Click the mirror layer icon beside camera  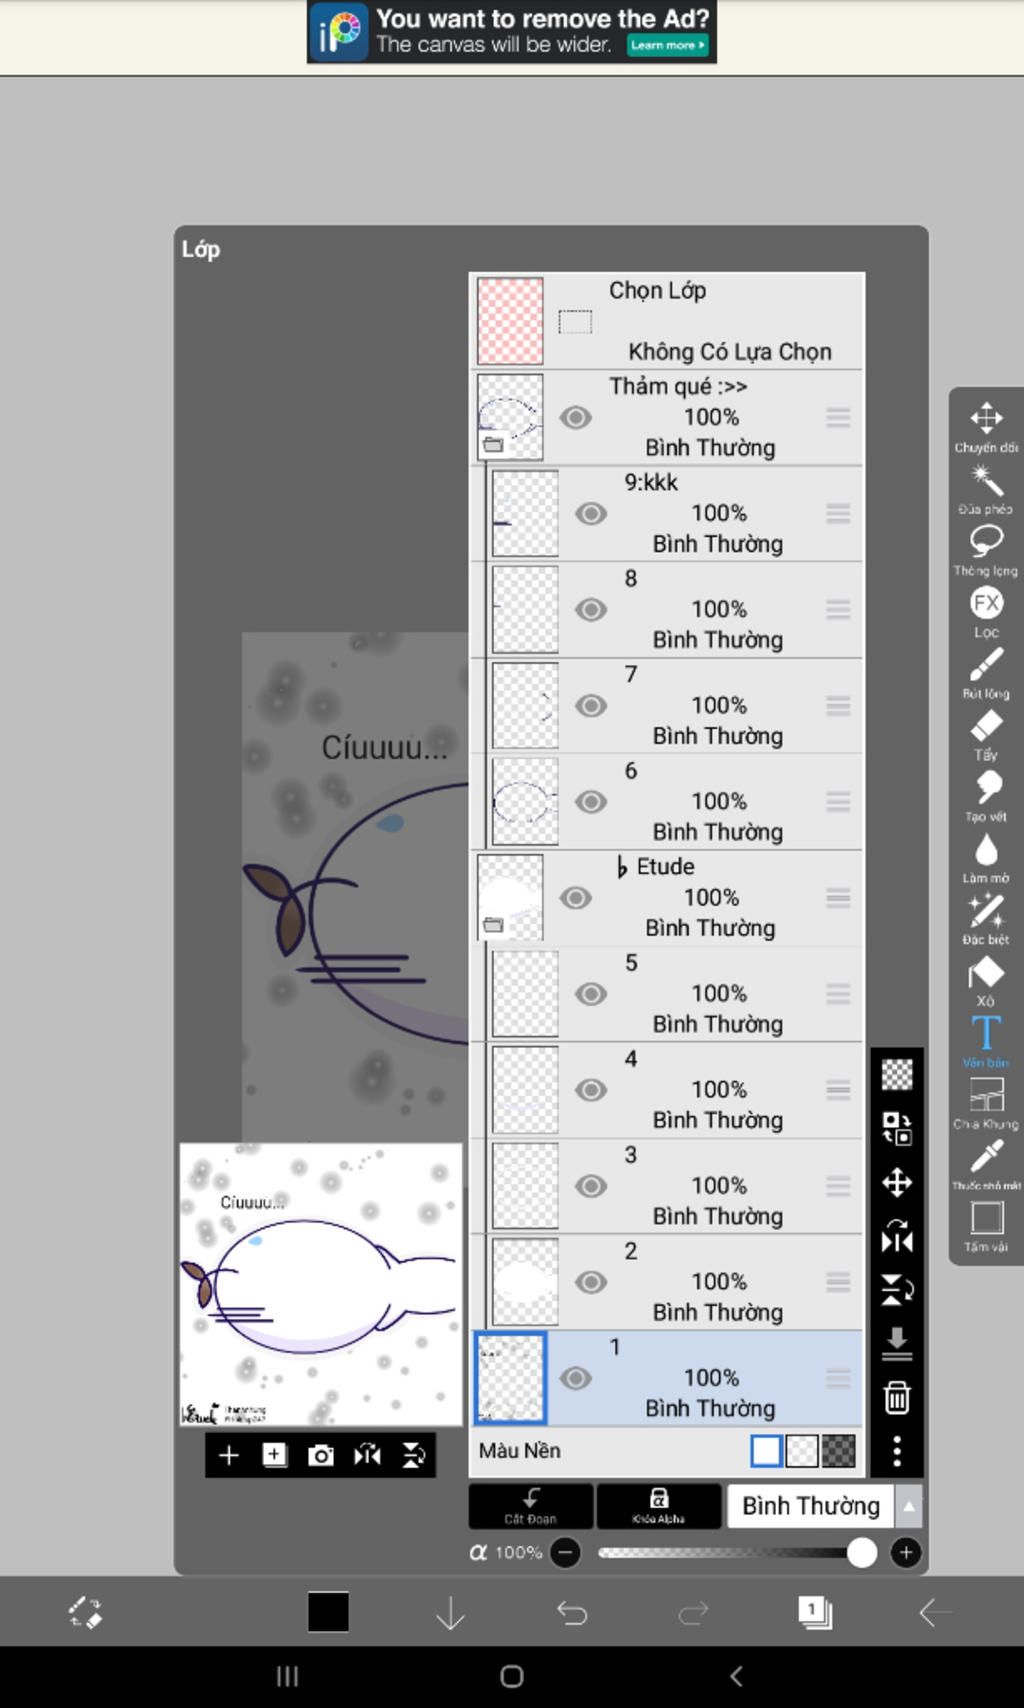point(367,1455)
